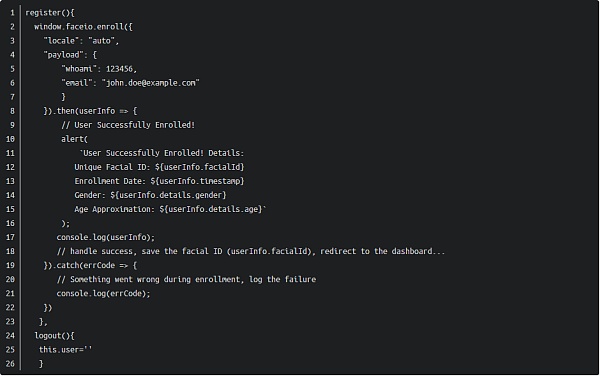Screen dimensions: 600x376
Task: Place cursor on alert( call
Action: (74, 139)
